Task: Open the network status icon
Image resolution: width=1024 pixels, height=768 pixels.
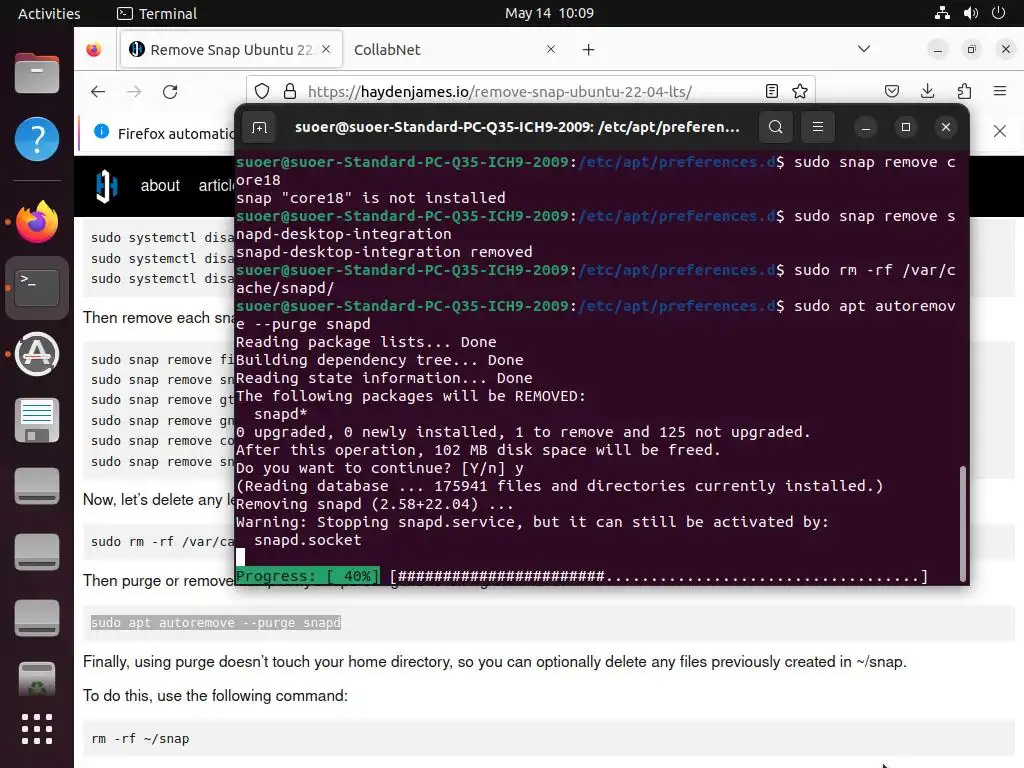Action: click(942, 13)
